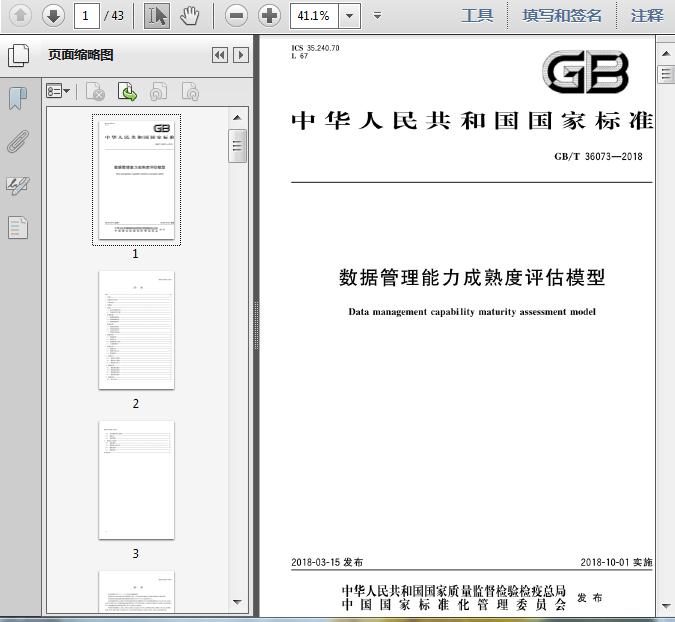Screen dimensions: 675x622
Task: Open the zoom level dropdown arrow
Action: coord(350,16)
